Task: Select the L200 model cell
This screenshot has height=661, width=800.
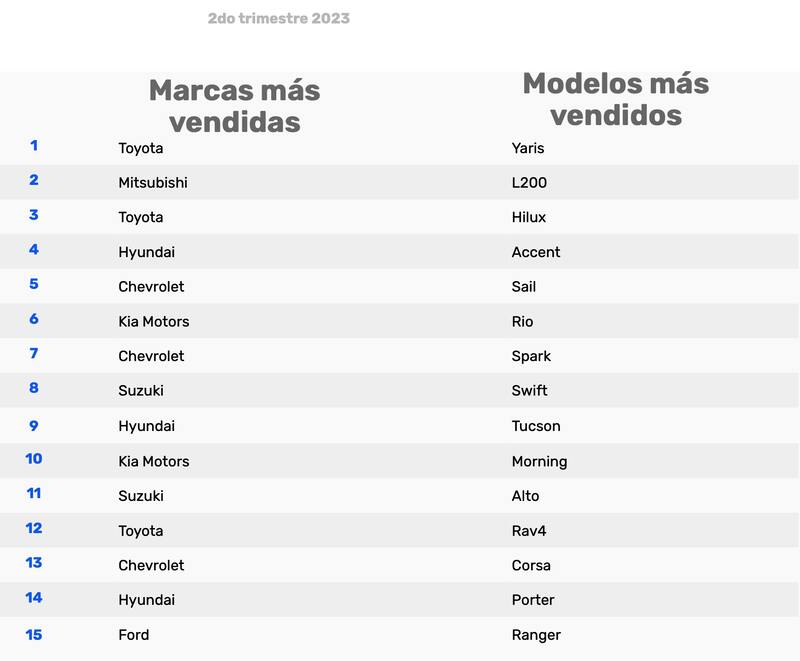Action: (529, 183)
